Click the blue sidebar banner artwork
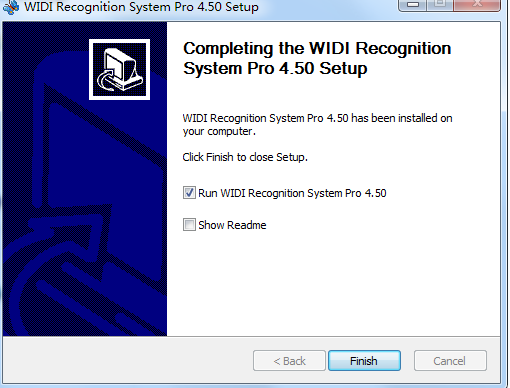The image size is (510, 388). tap(85, 217)
